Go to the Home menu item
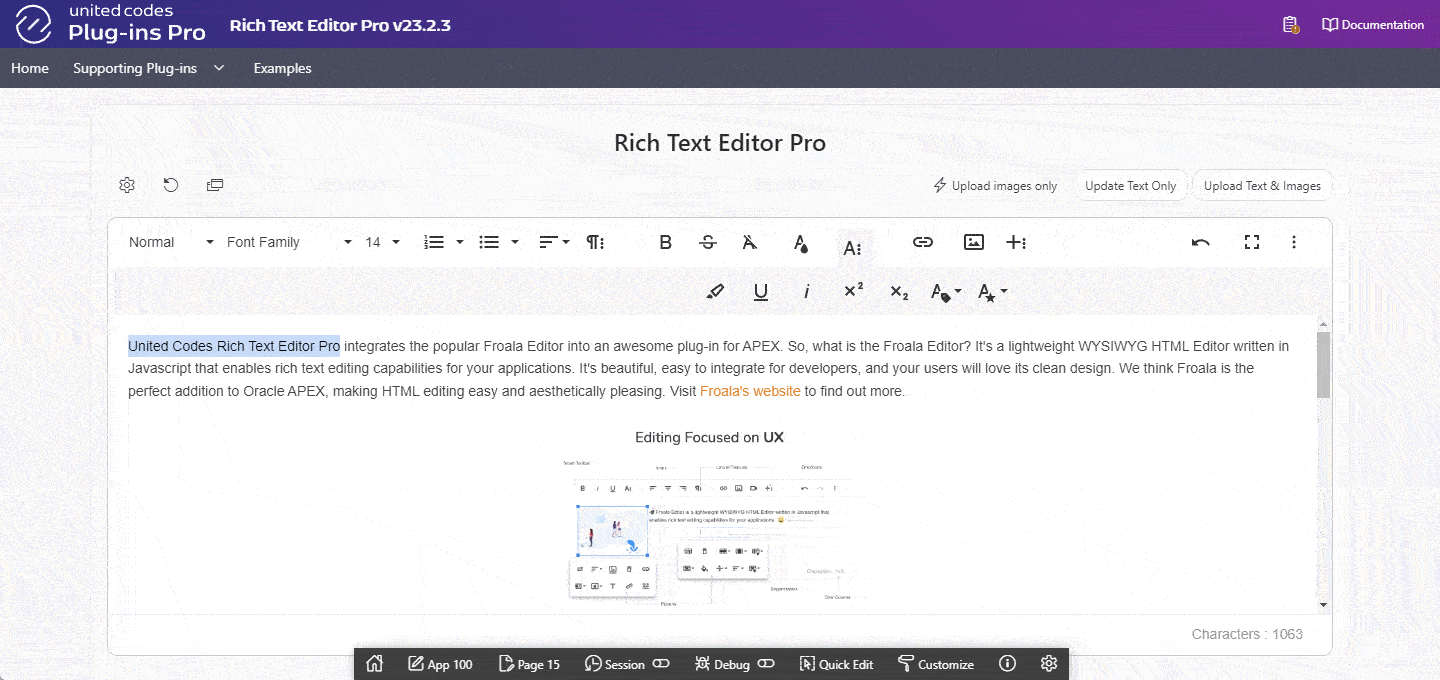1440x680 pixels. (30, 69)
